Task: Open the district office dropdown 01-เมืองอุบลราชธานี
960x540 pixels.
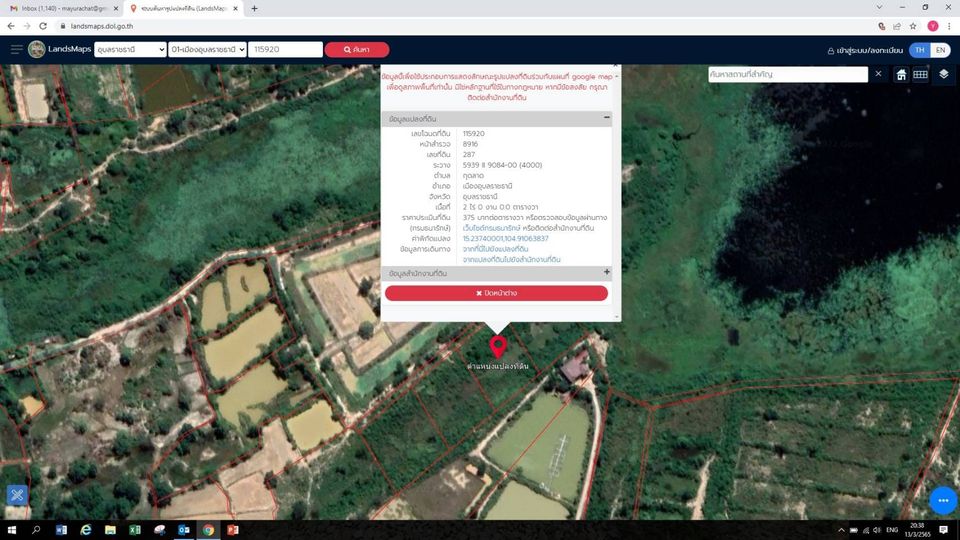Action: click(x=207, y=50)
